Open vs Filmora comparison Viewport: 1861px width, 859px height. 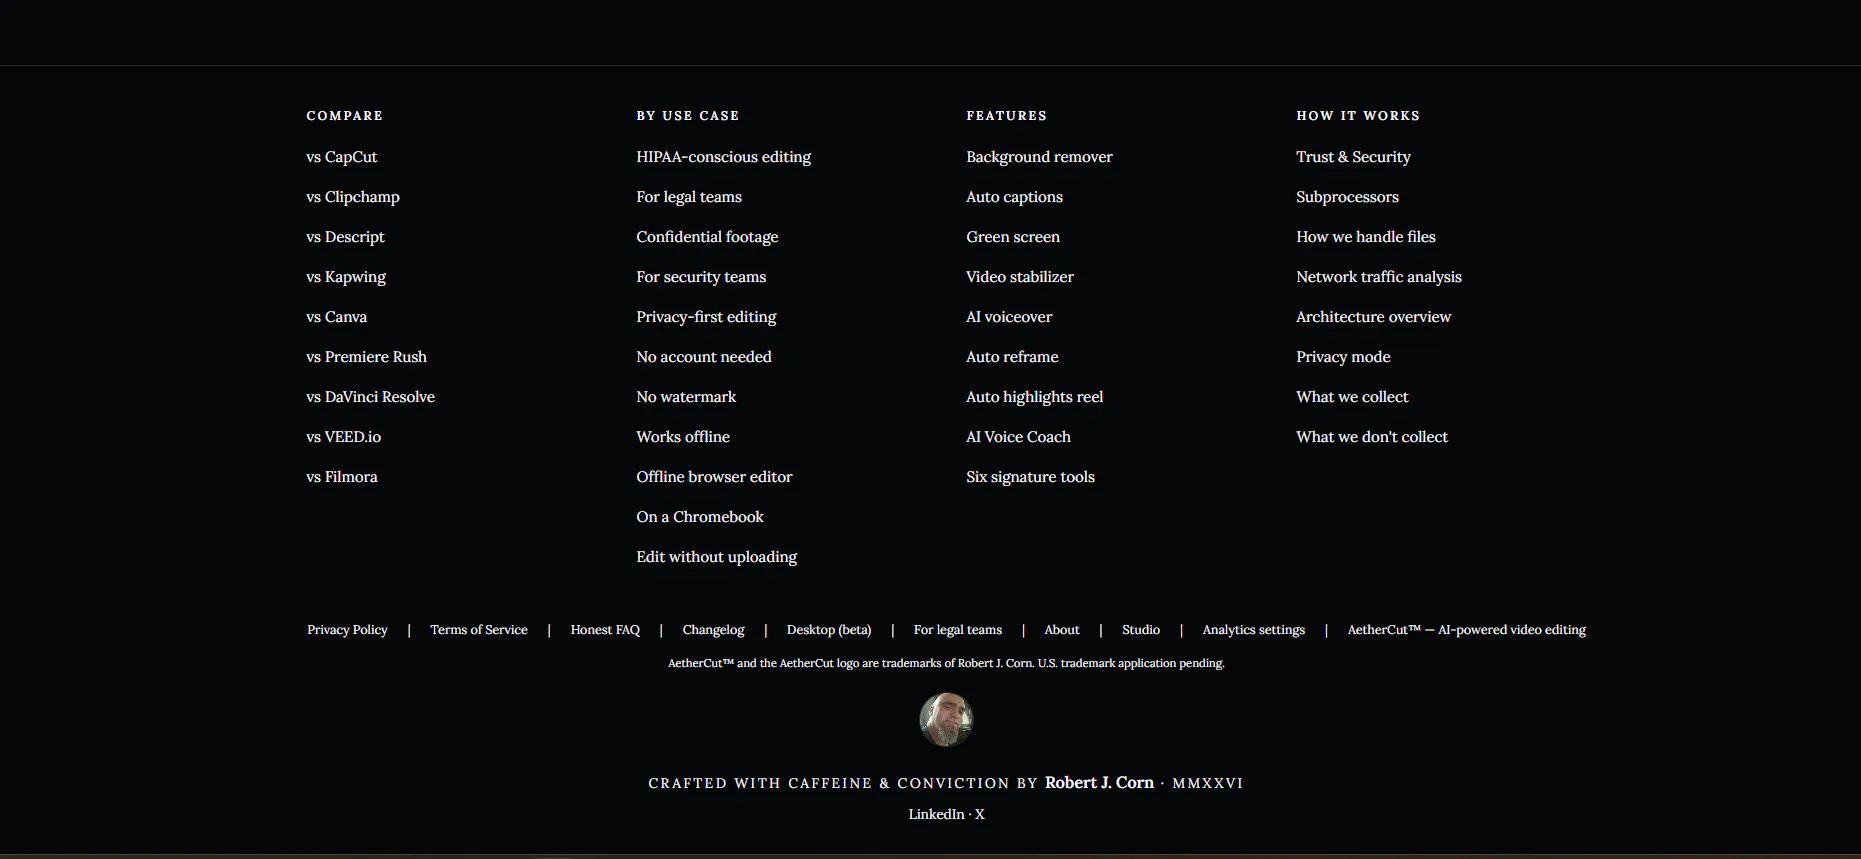click(x=342, y=477)
